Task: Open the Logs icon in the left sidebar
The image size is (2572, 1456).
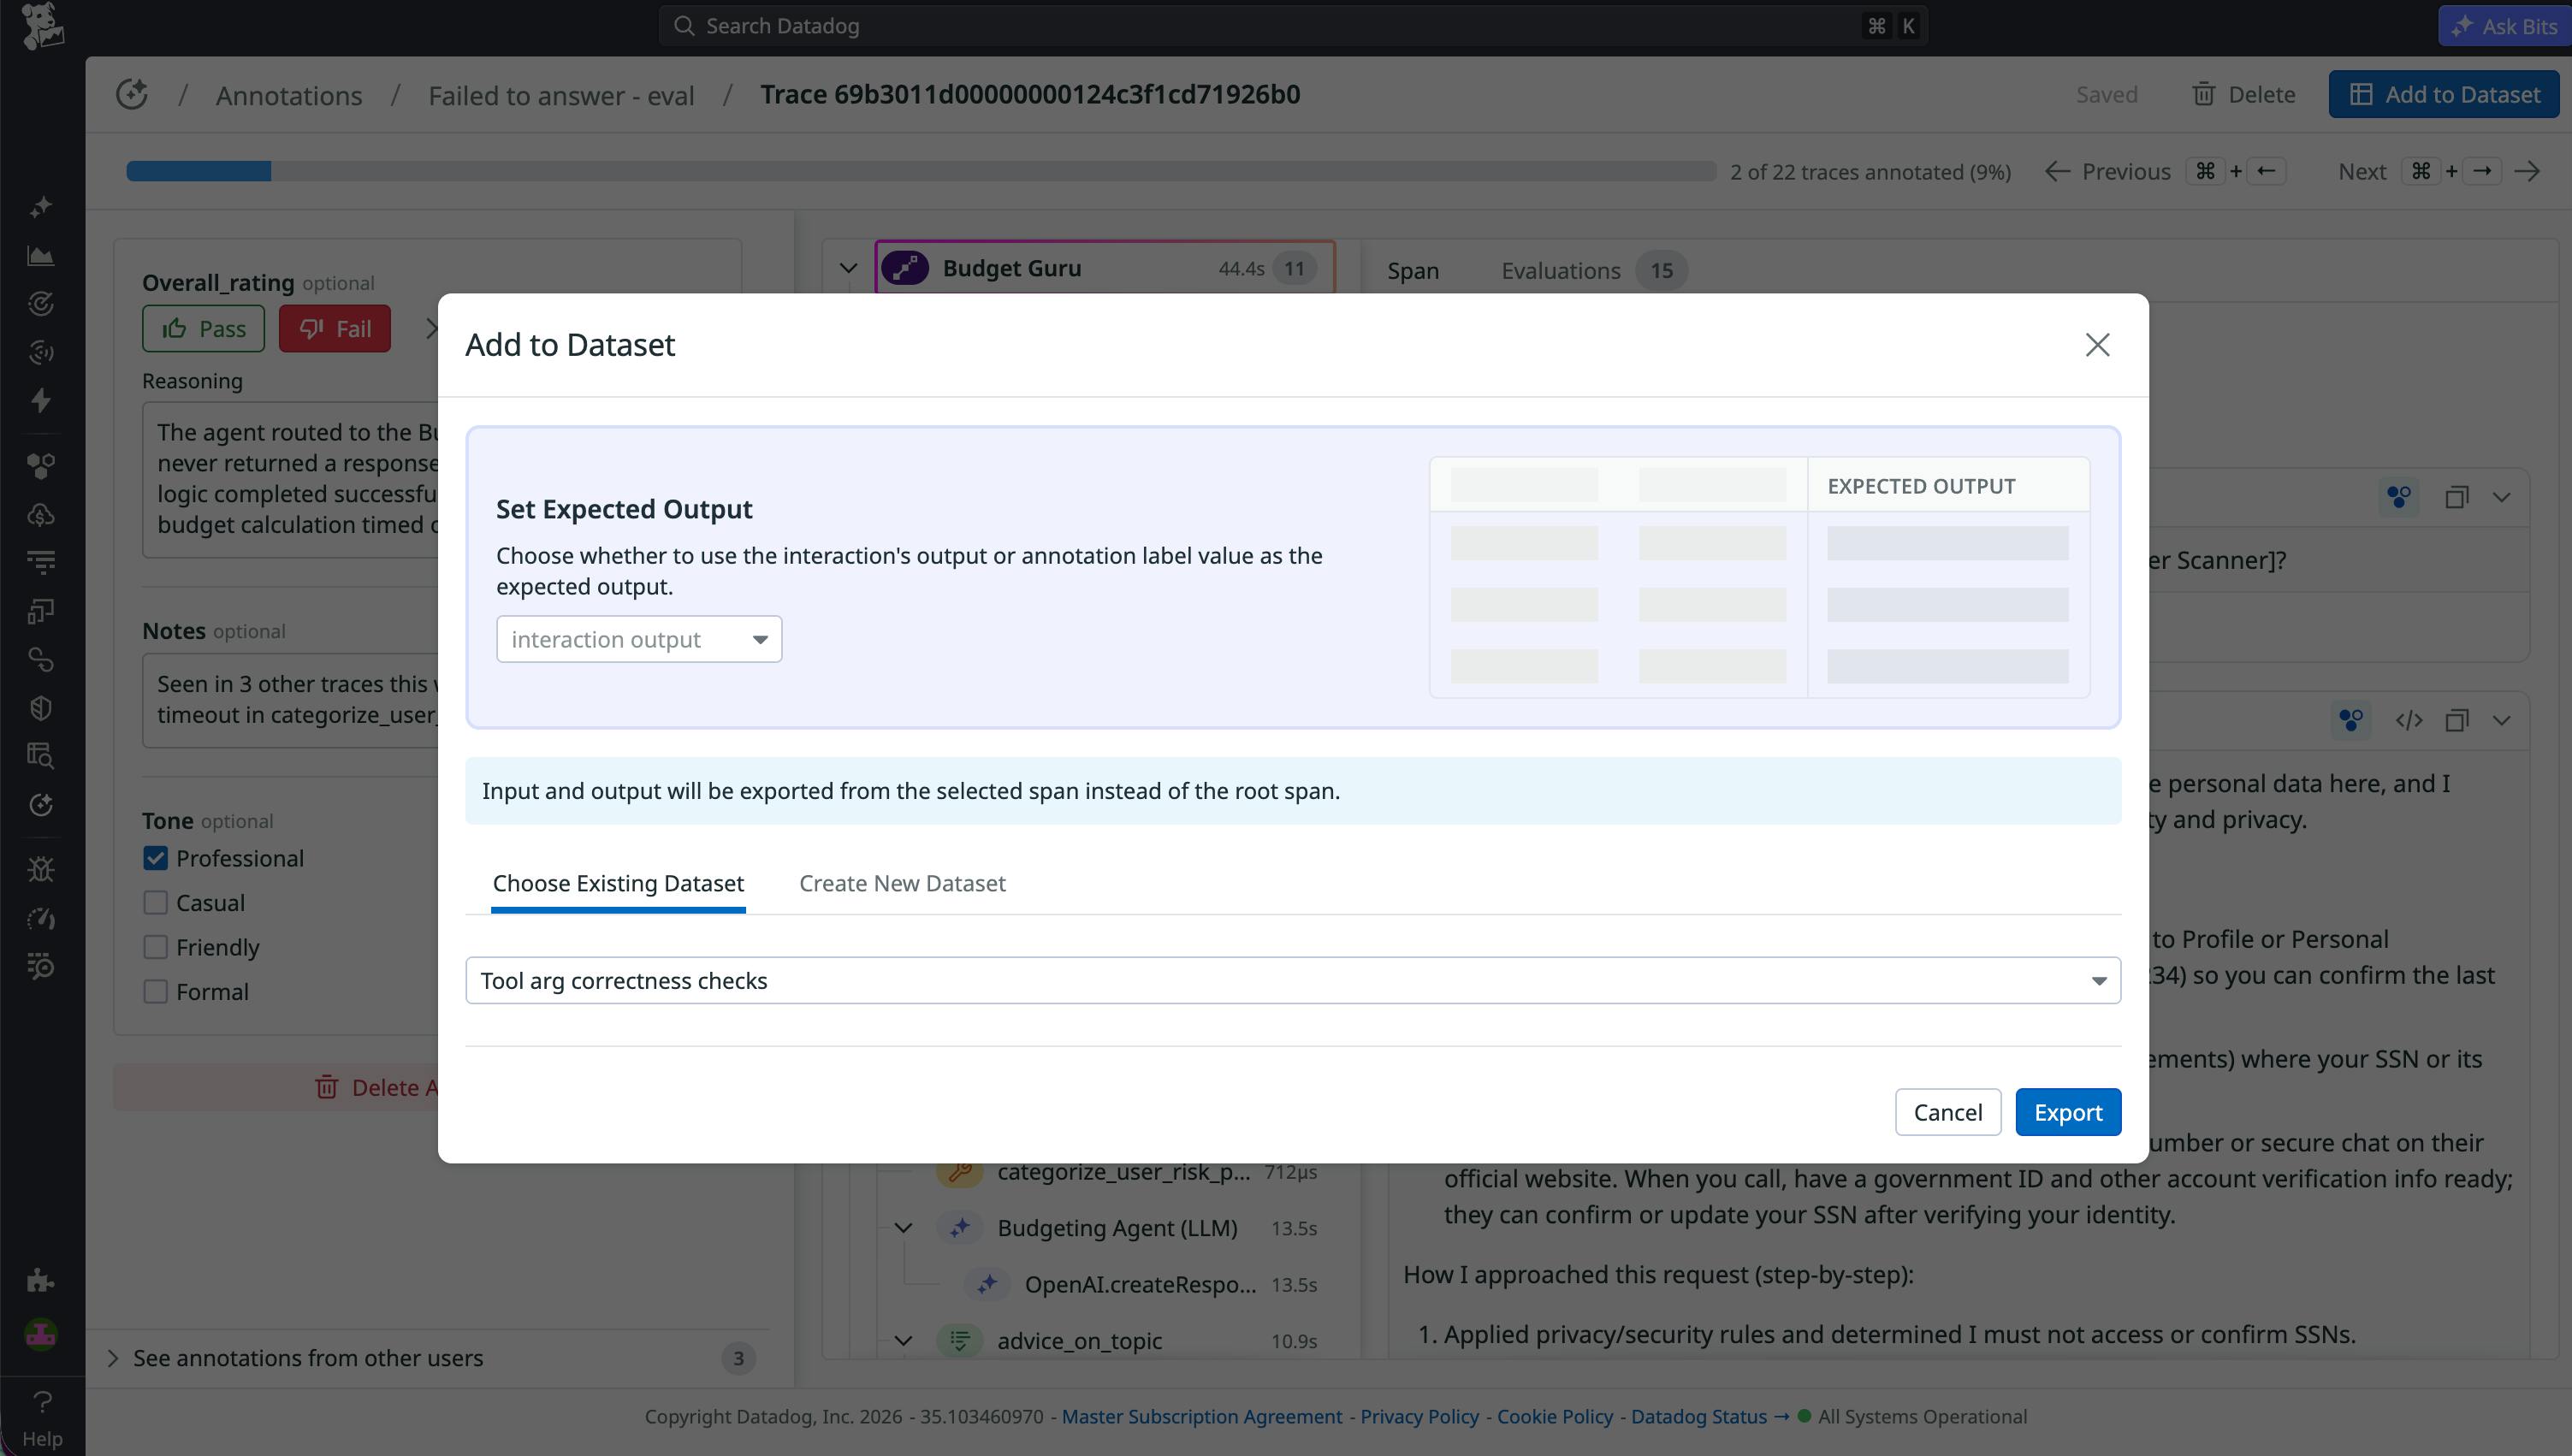Action: [x=41, y=561]
